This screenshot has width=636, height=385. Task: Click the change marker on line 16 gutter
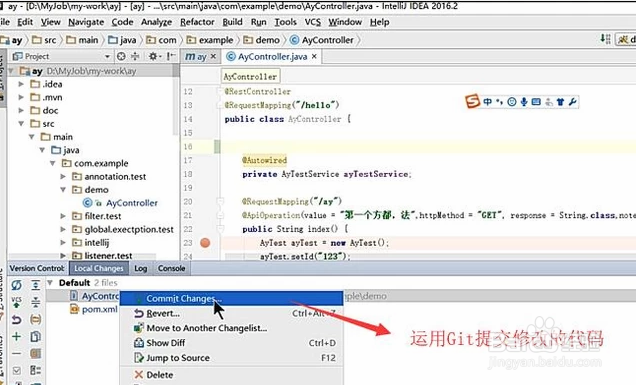click(x=217, y=146)
